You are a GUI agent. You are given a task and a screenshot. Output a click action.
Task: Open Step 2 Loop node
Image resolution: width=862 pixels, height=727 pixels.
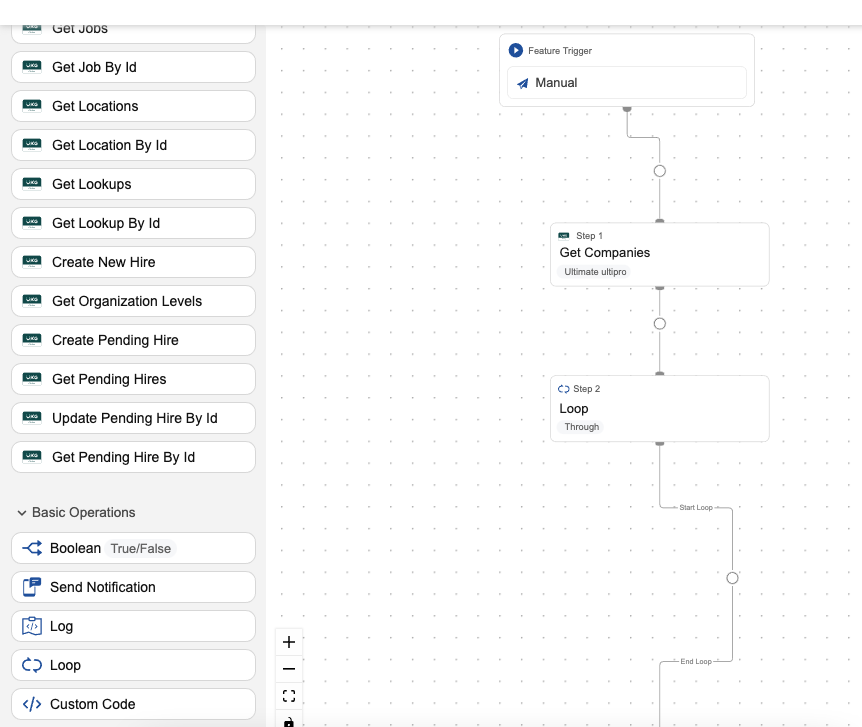click(x=660, y=409)
